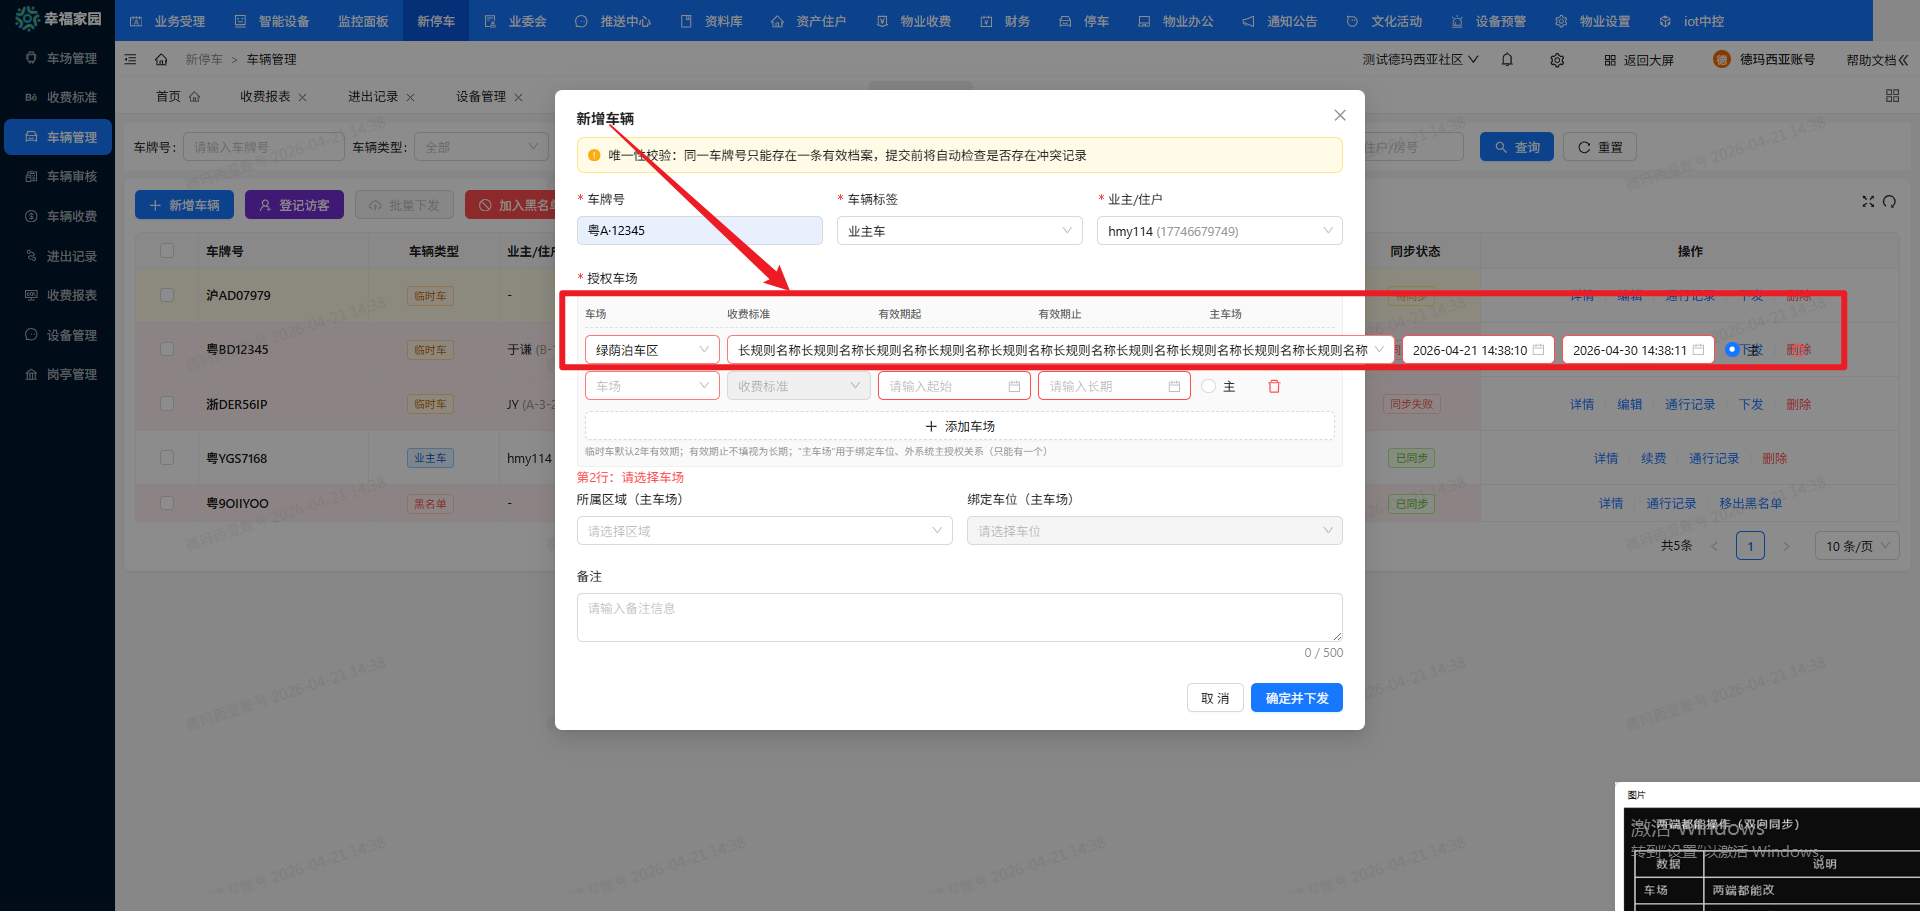Check the box for 沪AD07979 row
The image size is (1920, 911).
(167, 296)
